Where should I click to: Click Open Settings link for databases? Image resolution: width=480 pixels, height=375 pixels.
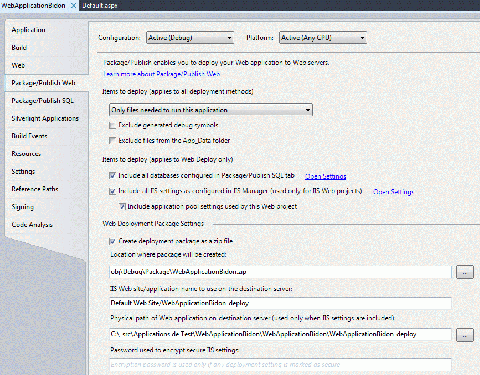[326, 176]
